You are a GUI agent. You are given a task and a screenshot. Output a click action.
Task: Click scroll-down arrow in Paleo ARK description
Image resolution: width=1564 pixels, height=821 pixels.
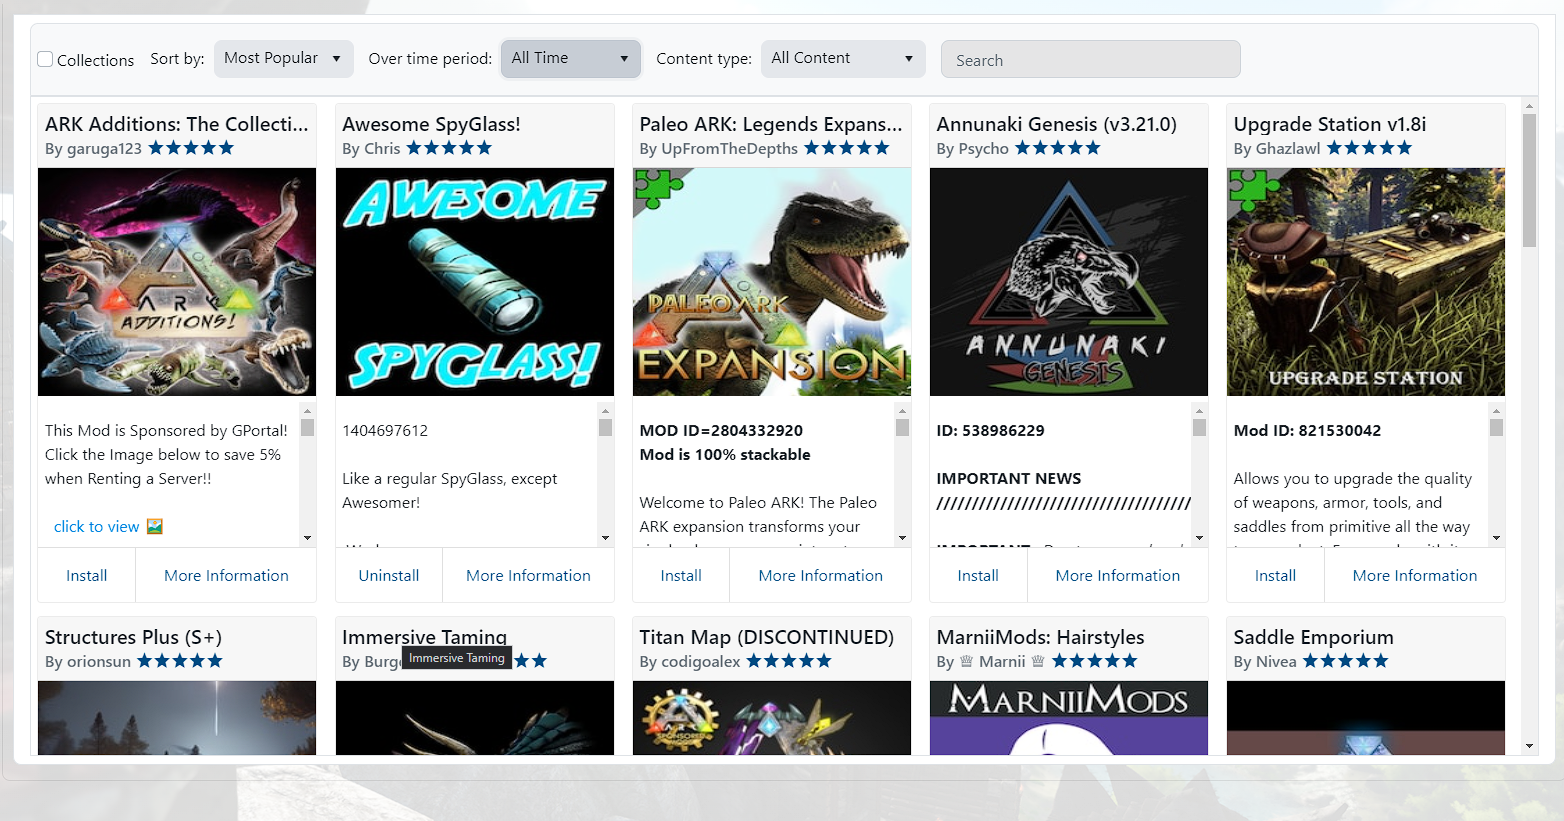tap(902, 538)
